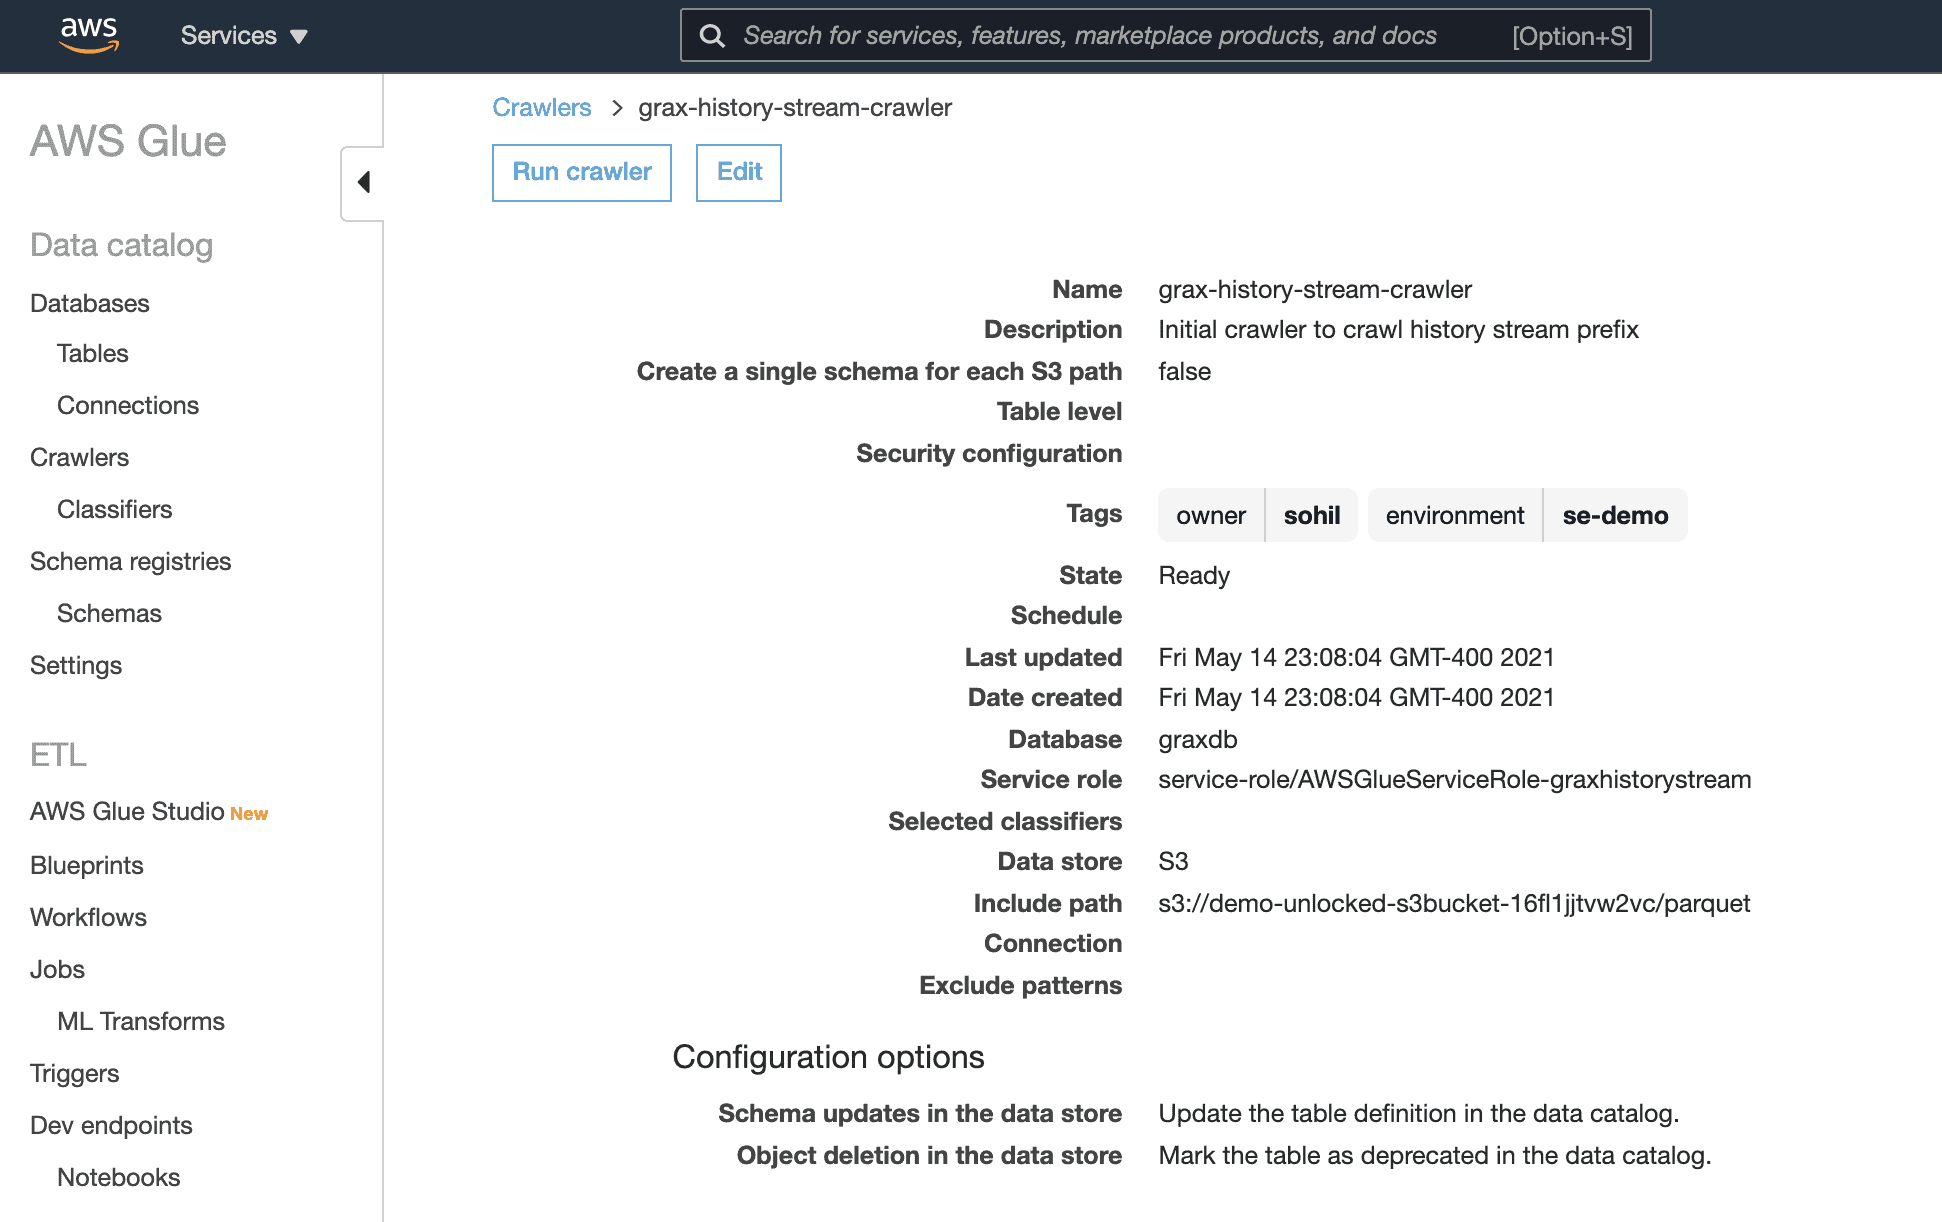Click the Date created timestamp value
Viewport: 1942px width, 1222px height.
pos(1356,697)
